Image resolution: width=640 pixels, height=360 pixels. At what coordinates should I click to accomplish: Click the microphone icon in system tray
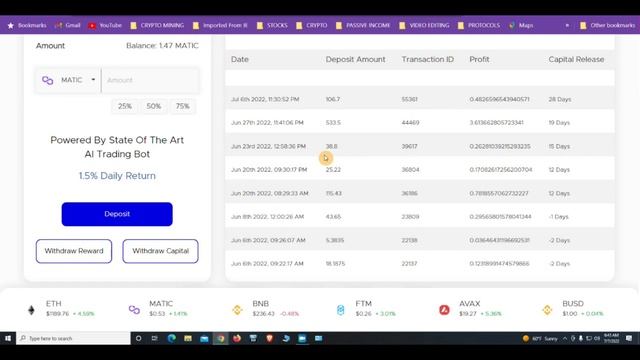tap(580, 338)
